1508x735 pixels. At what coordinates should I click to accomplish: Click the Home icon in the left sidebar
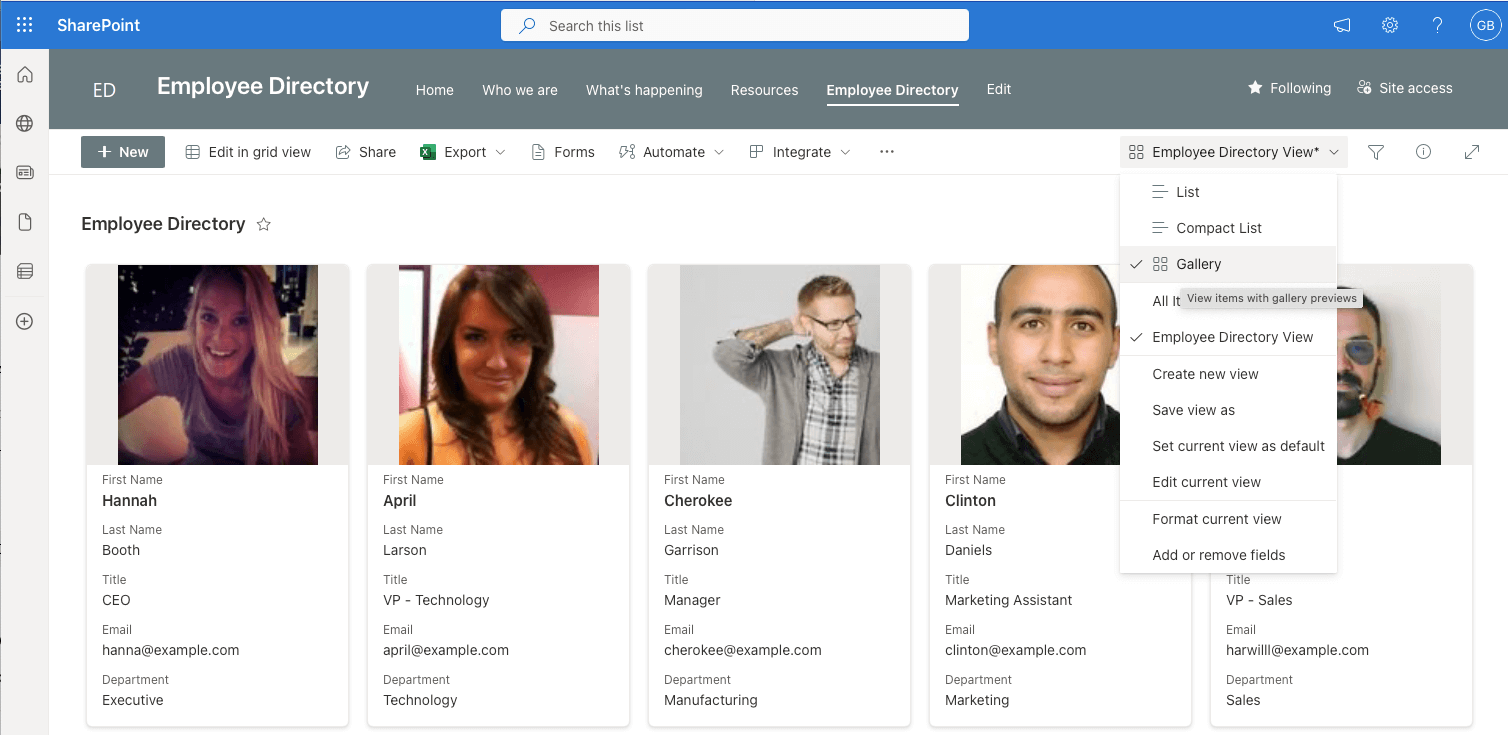[24, 74]
